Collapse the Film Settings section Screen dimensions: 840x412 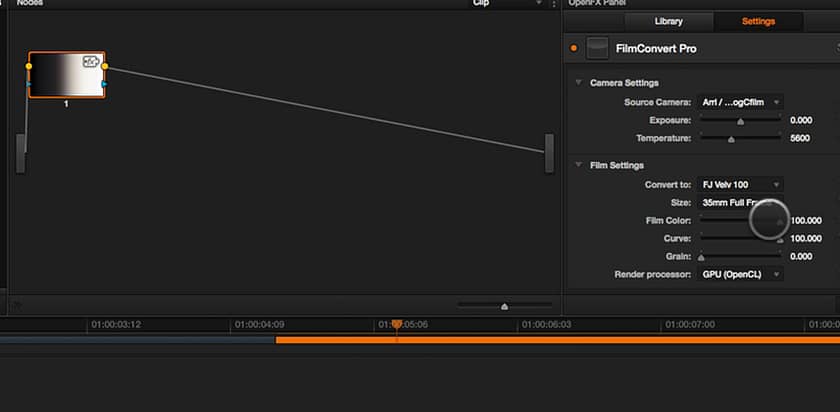click(579, 165)
